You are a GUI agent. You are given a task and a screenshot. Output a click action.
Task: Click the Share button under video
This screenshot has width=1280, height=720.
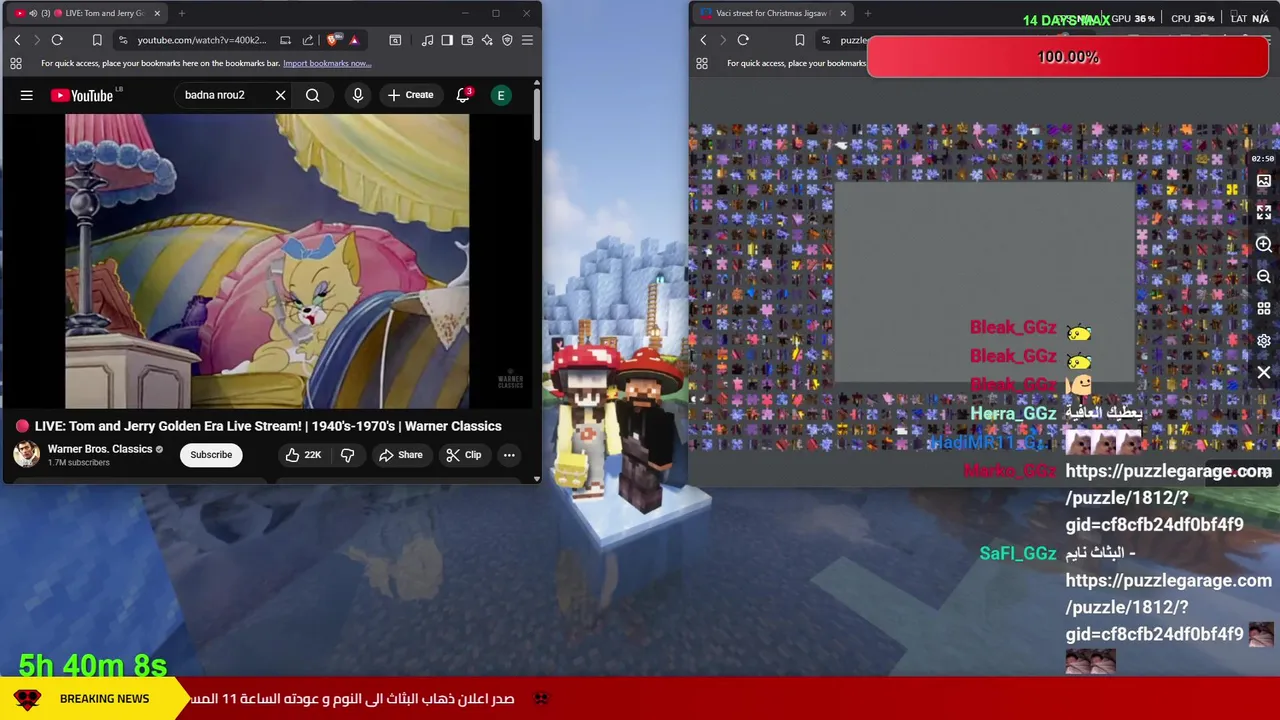400,455
